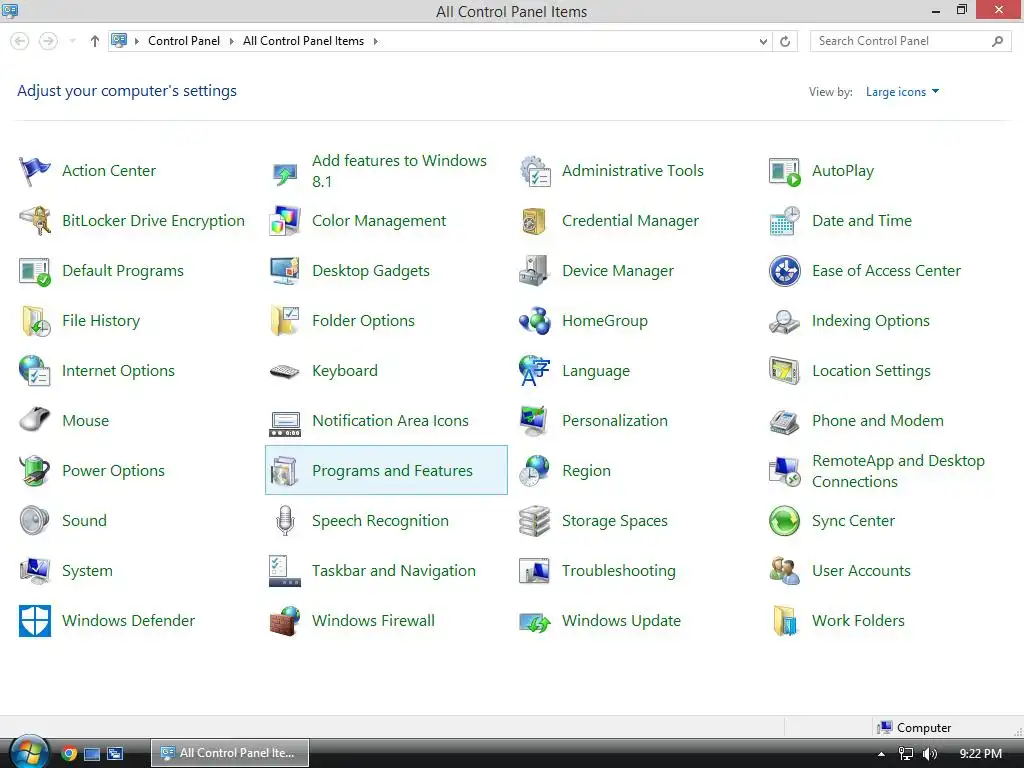The width and height of the screenshot is (1024, 768).
Task: Click the Back navigation arrow
Action: (20, 41)
